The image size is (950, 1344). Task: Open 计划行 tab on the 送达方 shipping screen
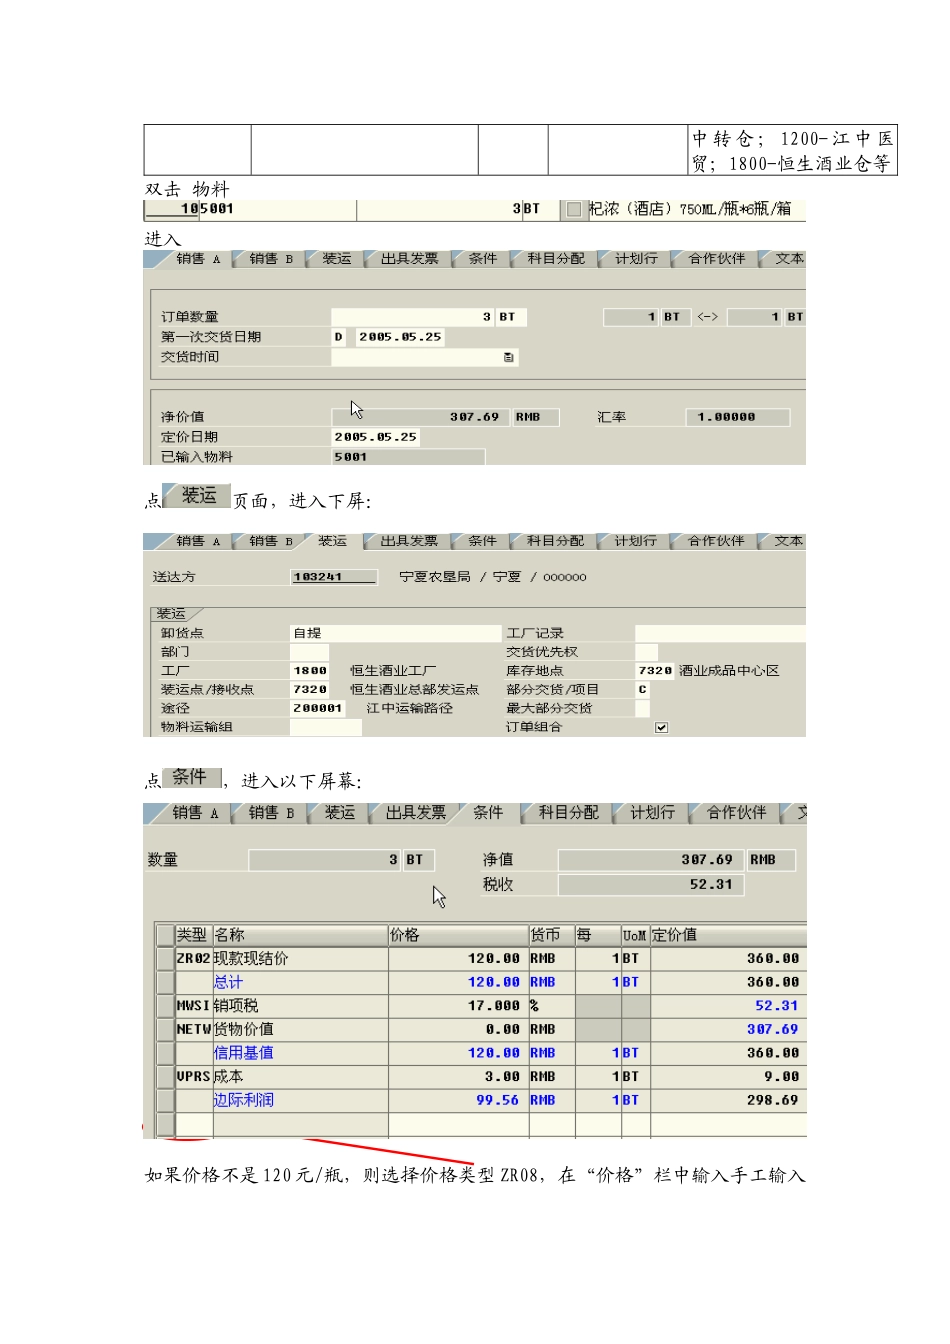click(635, 541)
